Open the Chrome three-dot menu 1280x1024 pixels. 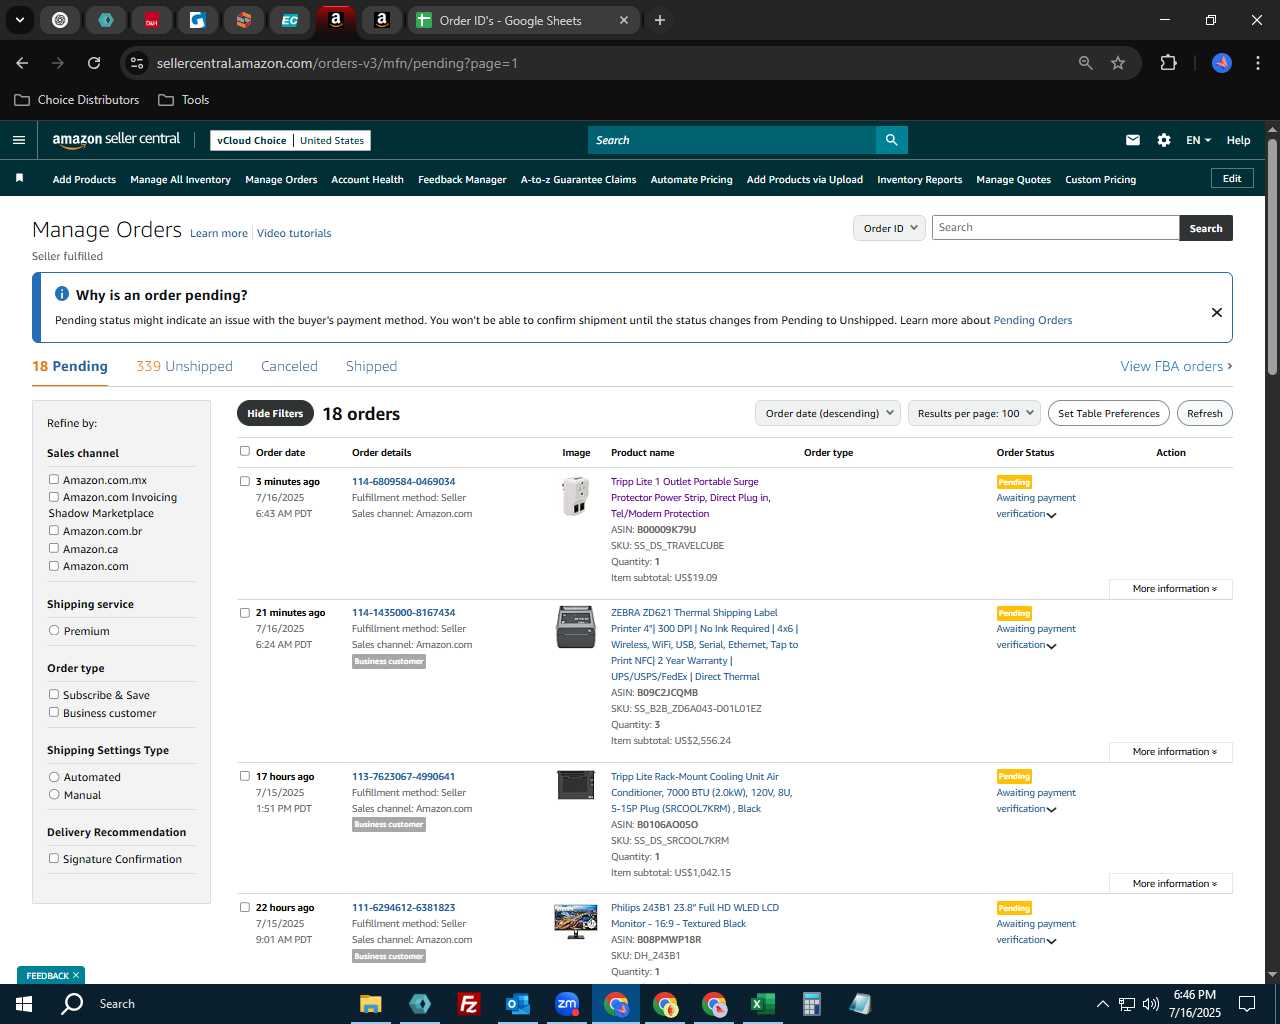click(x=1256, y=63)
